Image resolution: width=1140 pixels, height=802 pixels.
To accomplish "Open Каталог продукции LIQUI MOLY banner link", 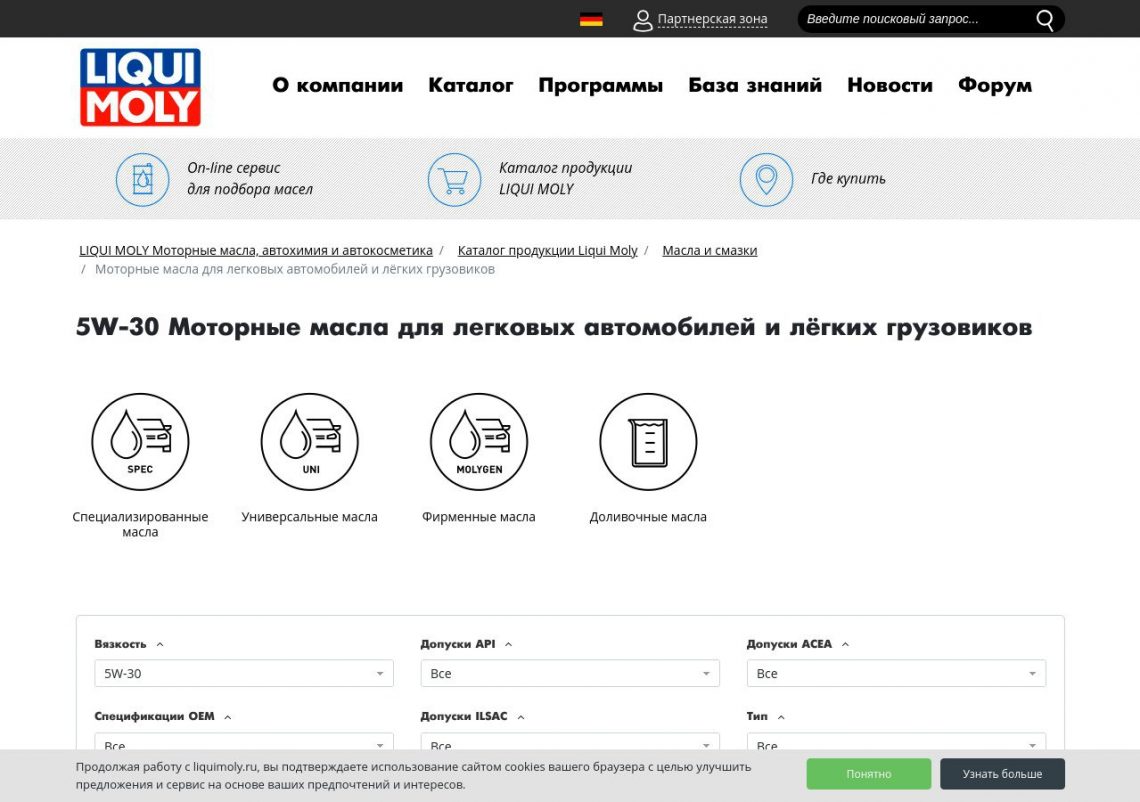I will point(565,178).
